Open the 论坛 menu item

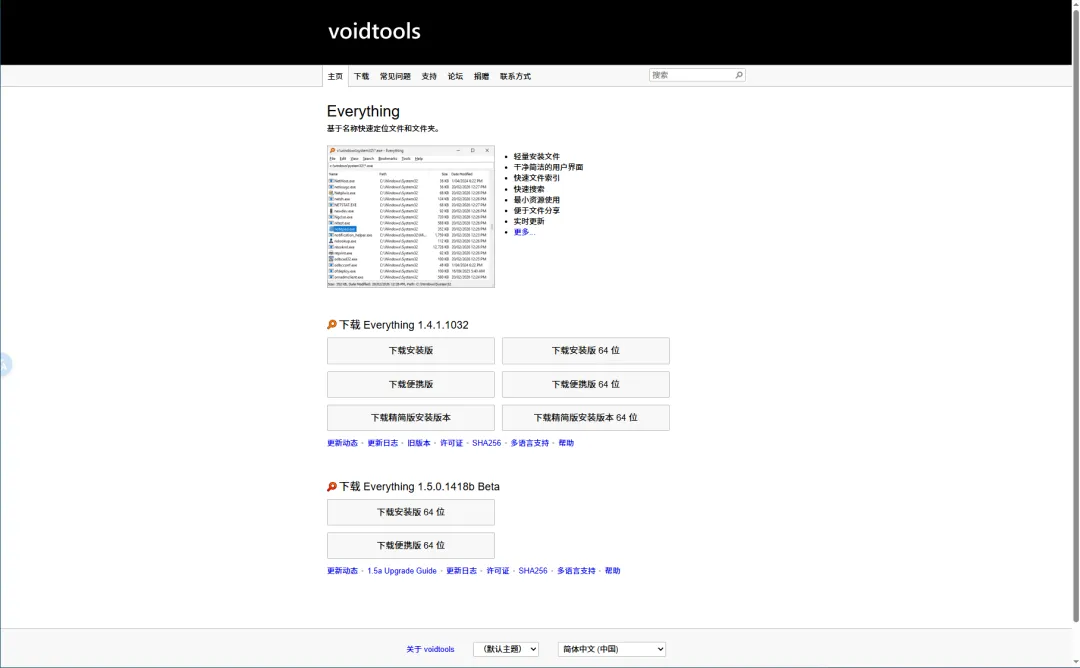(455, 76)
